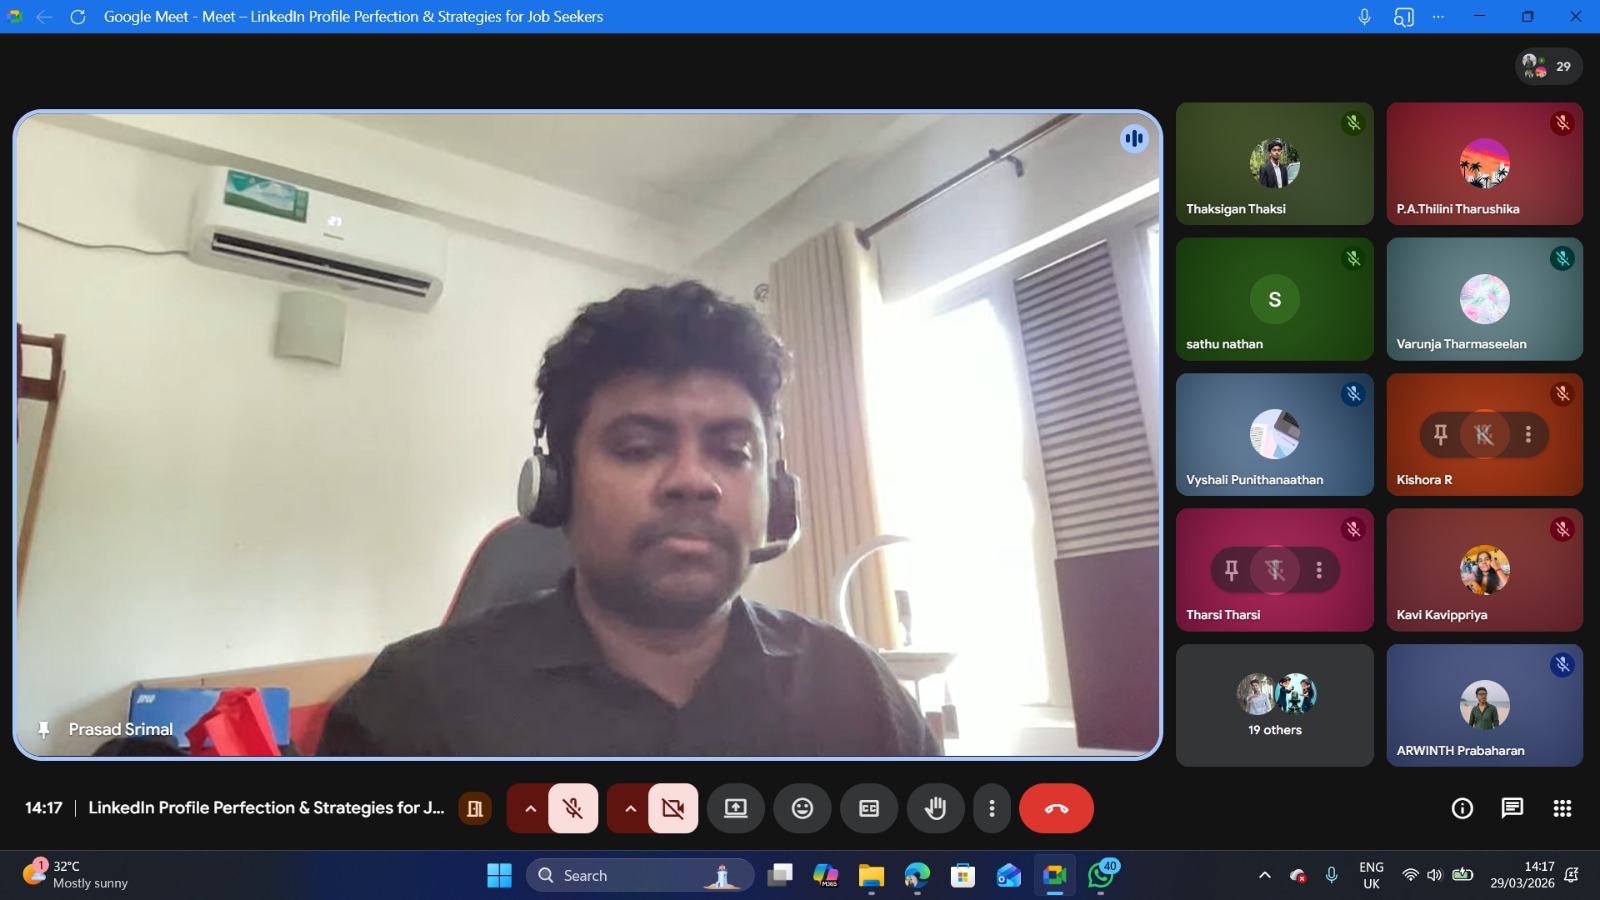Expand audio settings arrow beside microphone
Viewport: 1600px width, 900px height.
click(530, 808)
